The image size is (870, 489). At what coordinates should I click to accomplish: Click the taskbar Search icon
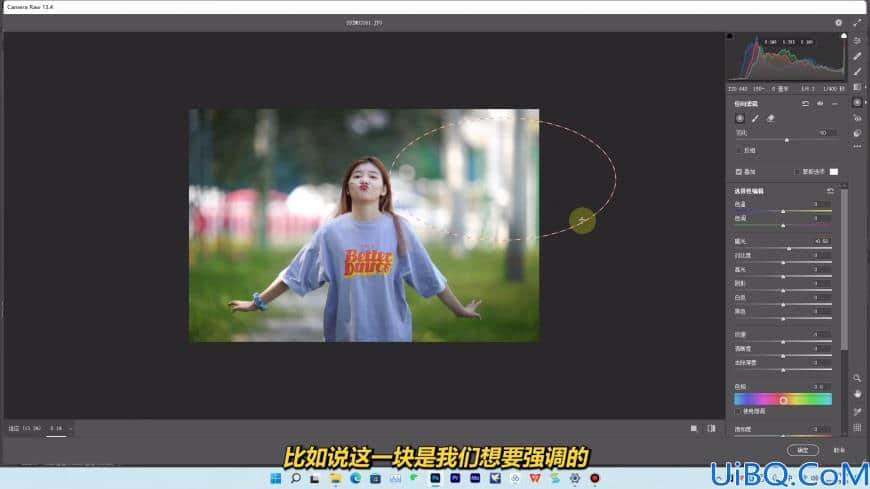point(295,478)
